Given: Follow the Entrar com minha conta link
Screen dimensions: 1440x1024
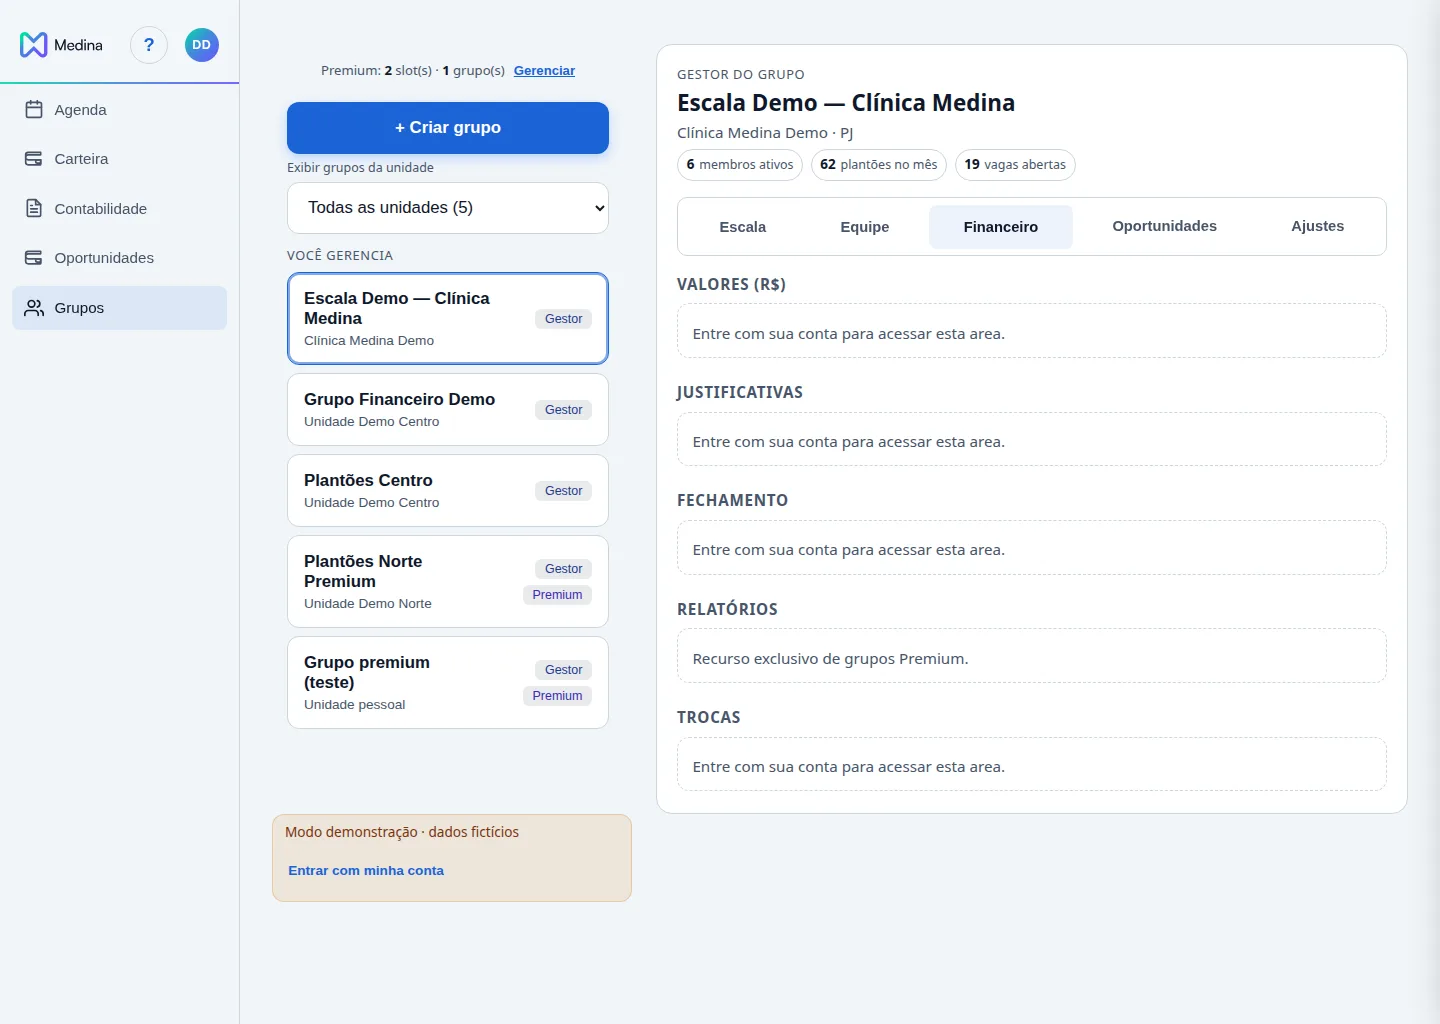Looking at the screenshot, I should click(x=366, y=871).
